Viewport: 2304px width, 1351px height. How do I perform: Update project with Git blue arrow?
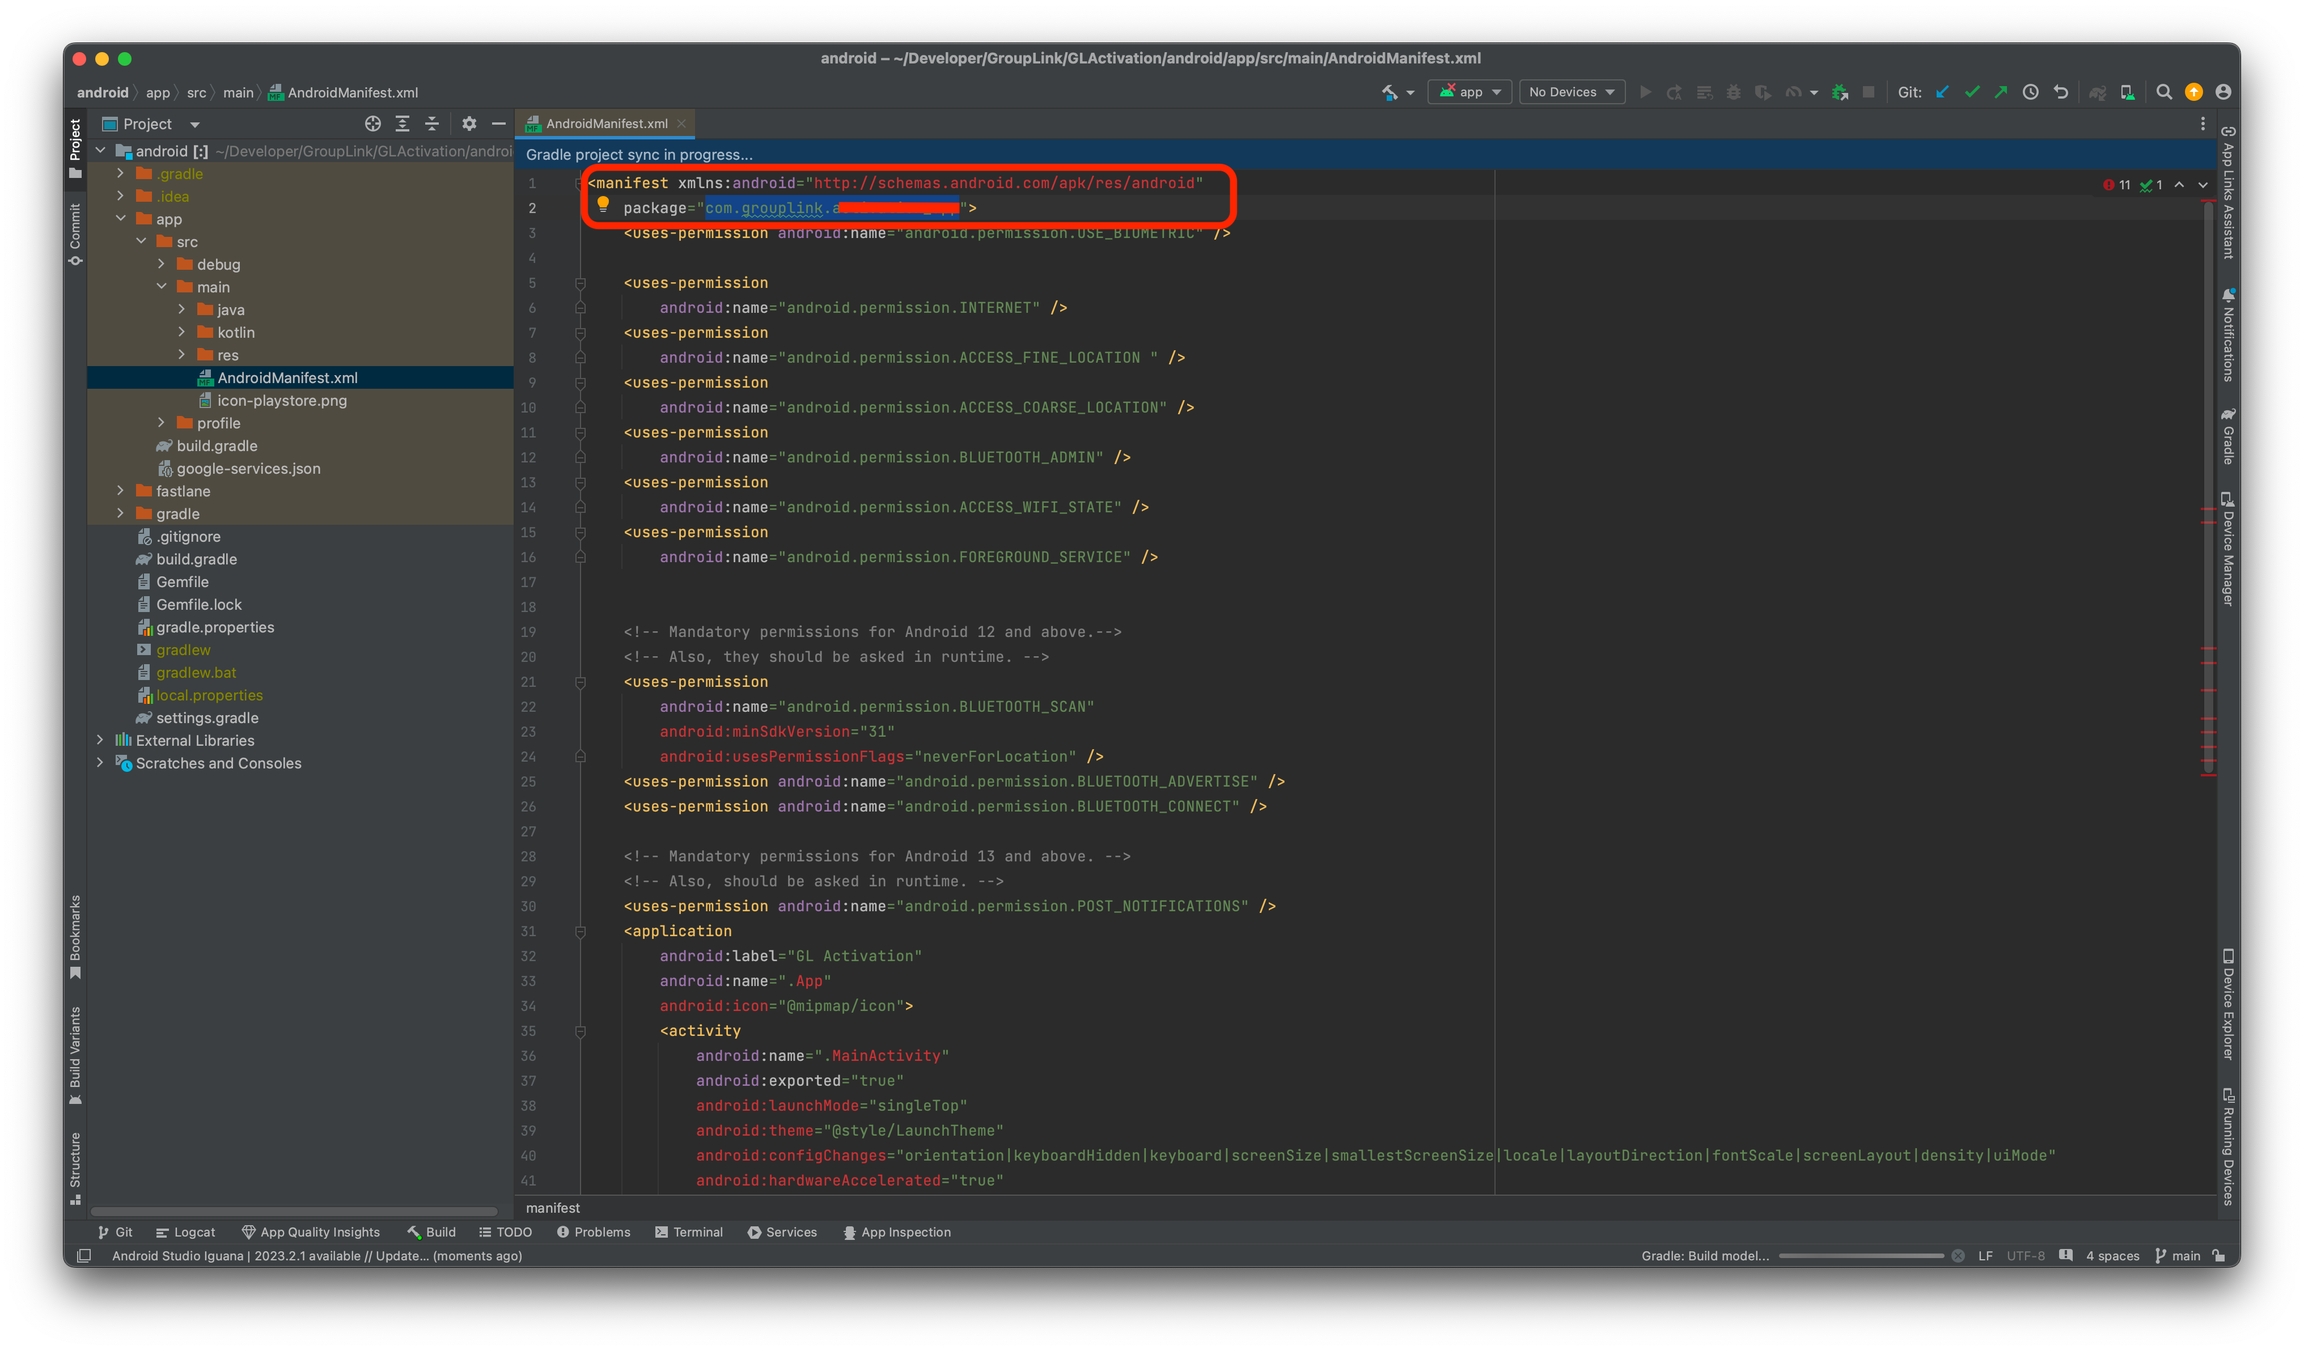(x=1942, y=92)
